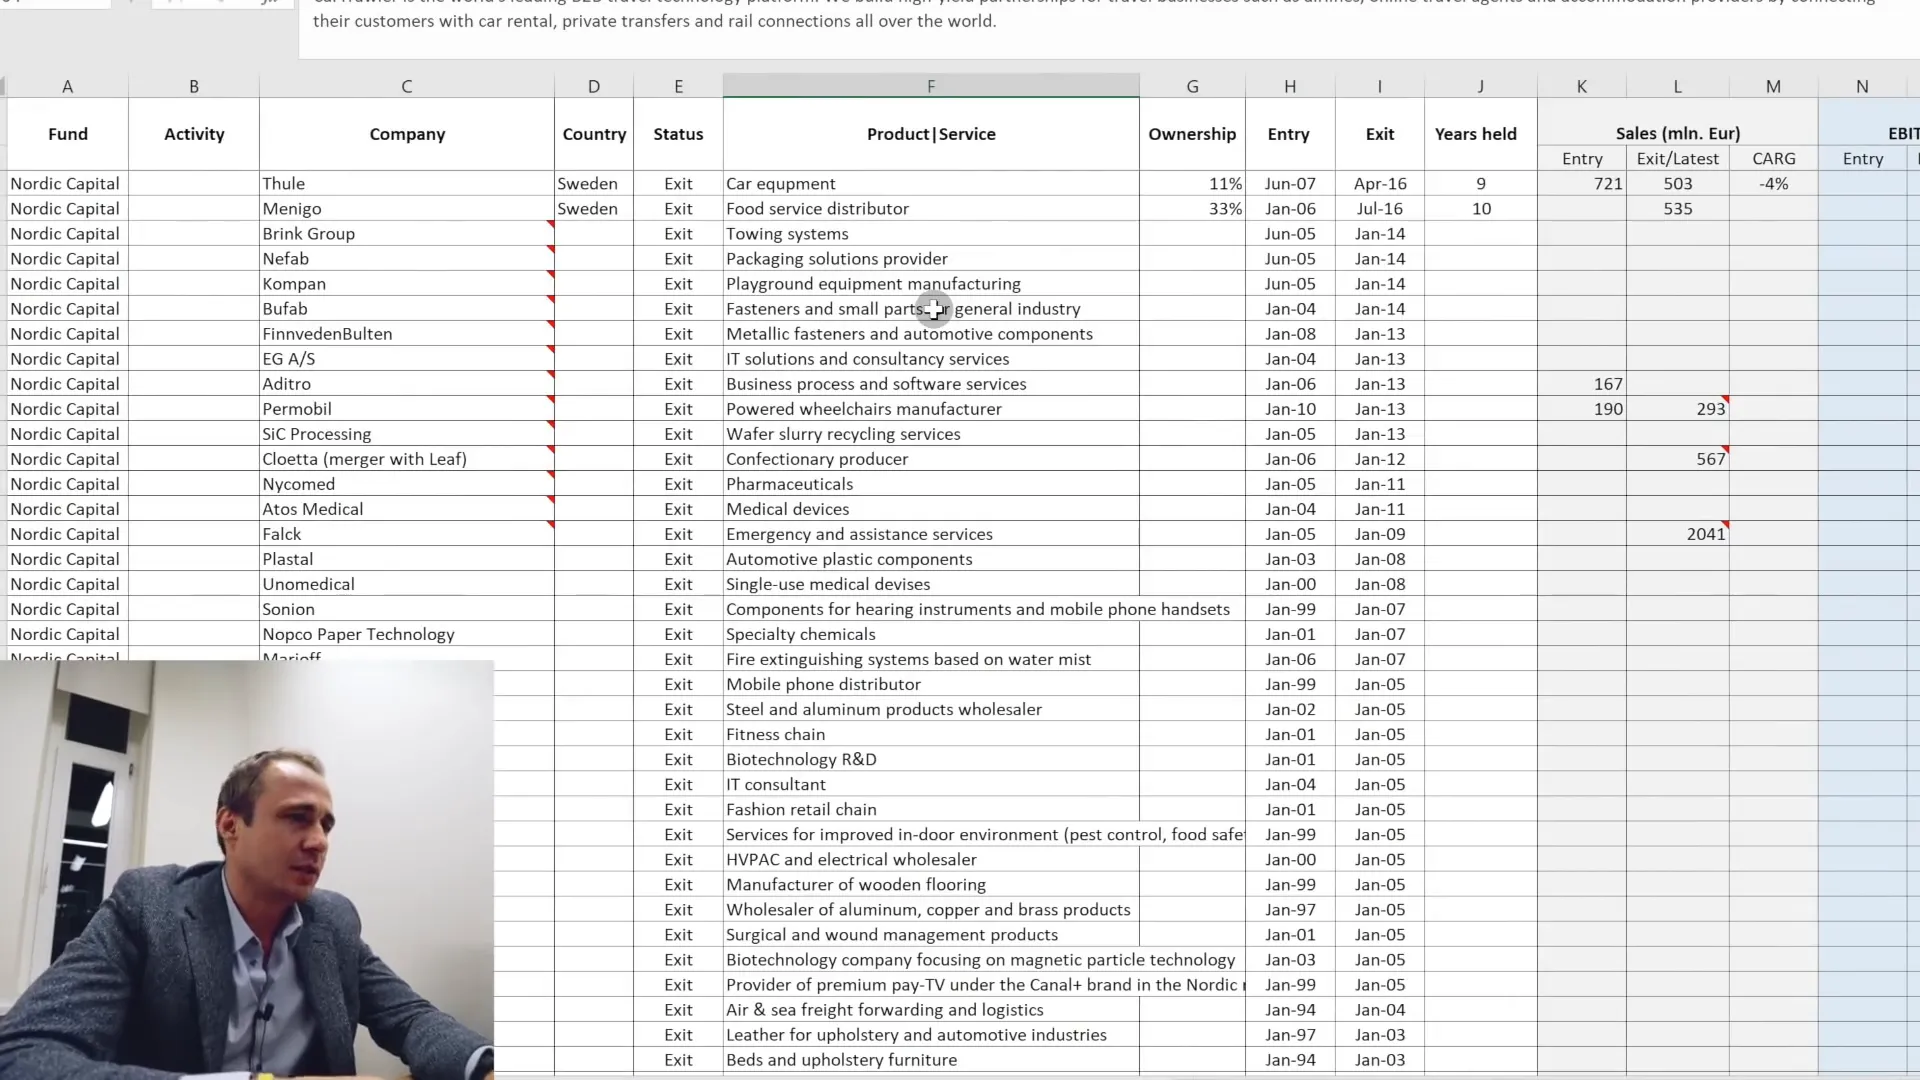1920x1080 pixels.
Task: Select the SiC Processing cell
Action: click(x=407, y=434)
